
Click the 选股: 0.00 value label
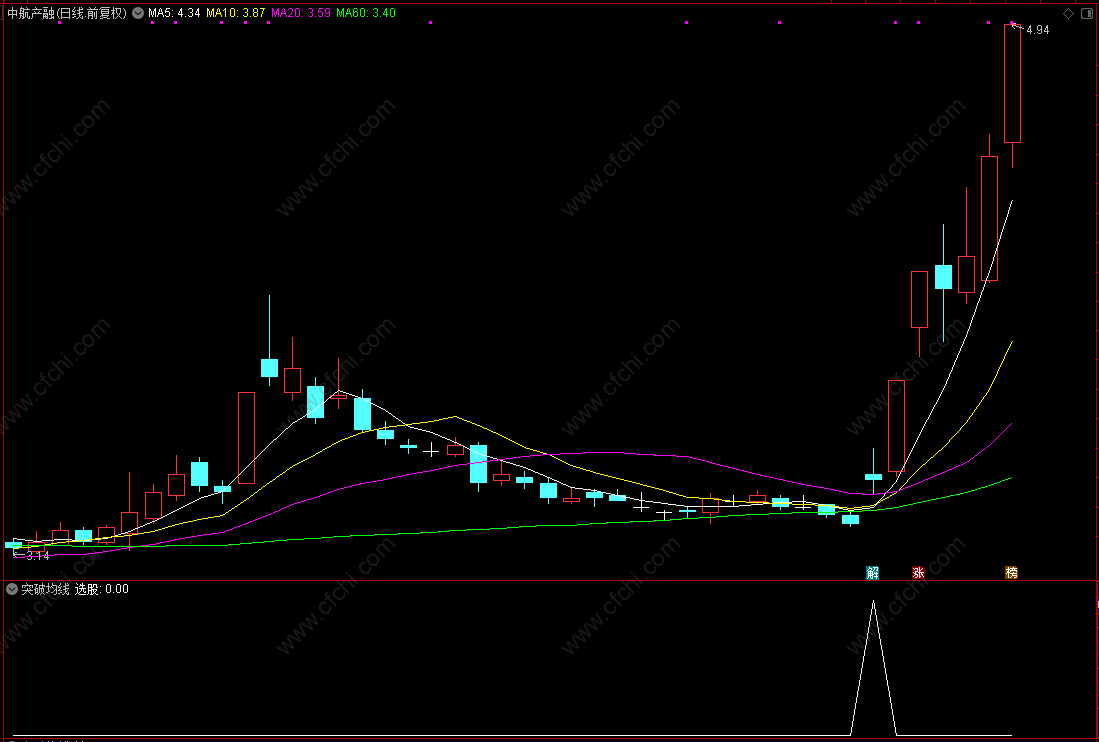102,589
